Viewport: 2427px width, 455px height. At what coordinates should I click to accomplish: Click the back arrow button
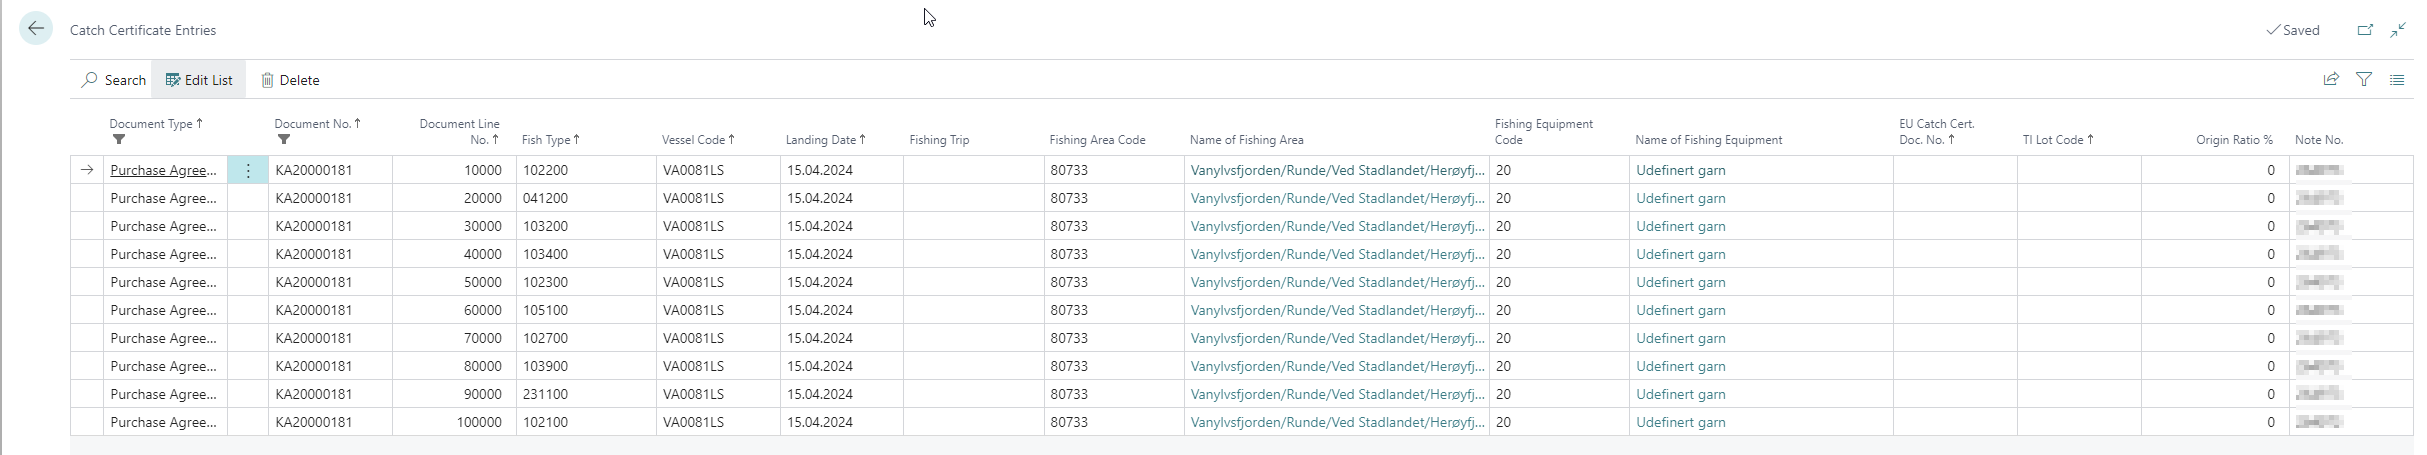36,29
